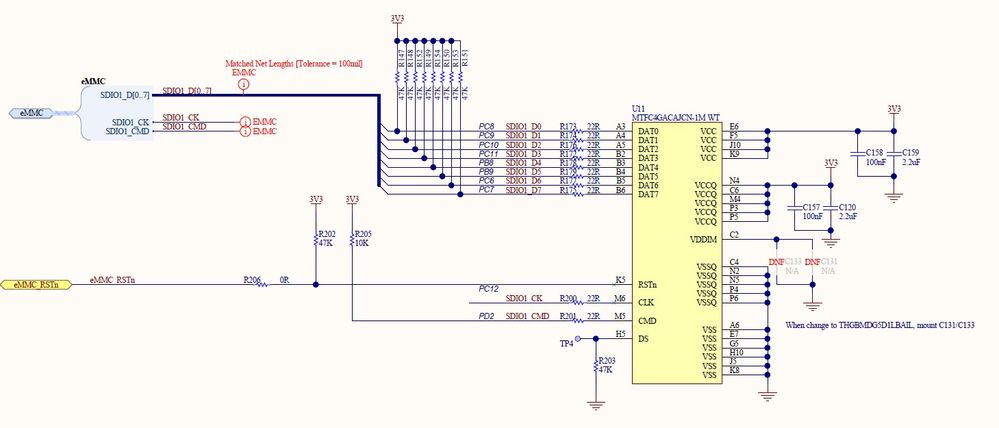Click the SDIO1_D[0..7] sheet entry

point(125,95)
